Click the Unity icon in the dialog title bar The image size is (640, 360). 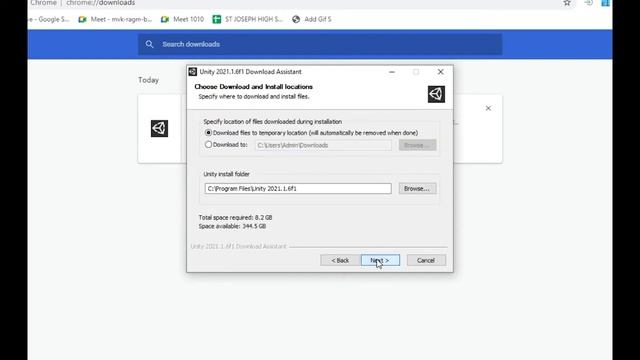pyautogui.click(x=193, y=72)
